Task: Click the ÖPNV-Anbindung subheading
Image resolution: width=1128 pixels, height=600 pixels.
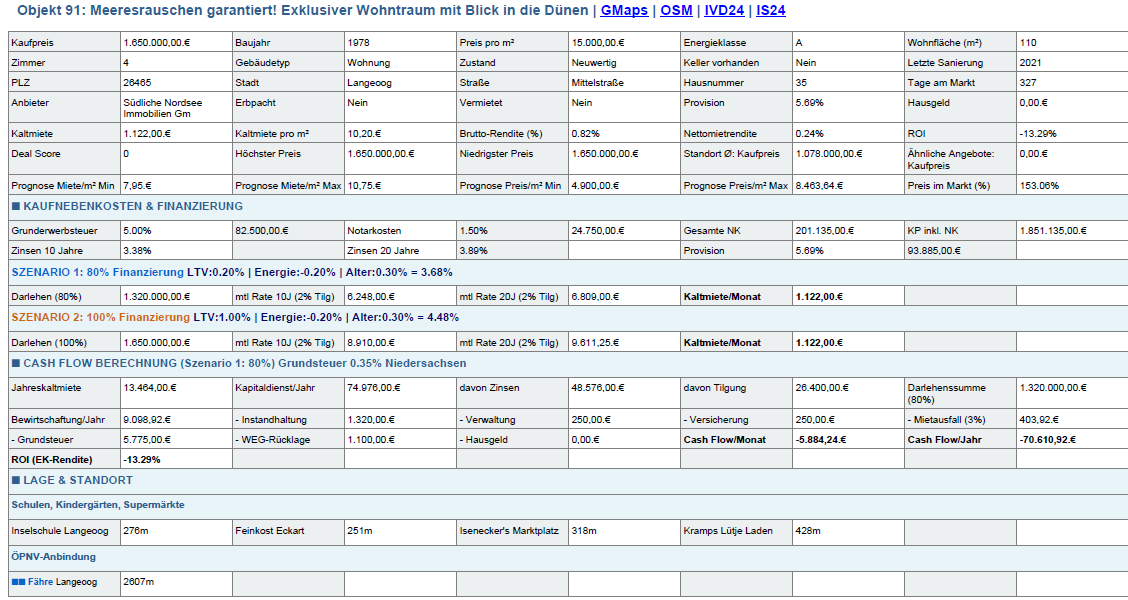Action: tap(54, 557)
